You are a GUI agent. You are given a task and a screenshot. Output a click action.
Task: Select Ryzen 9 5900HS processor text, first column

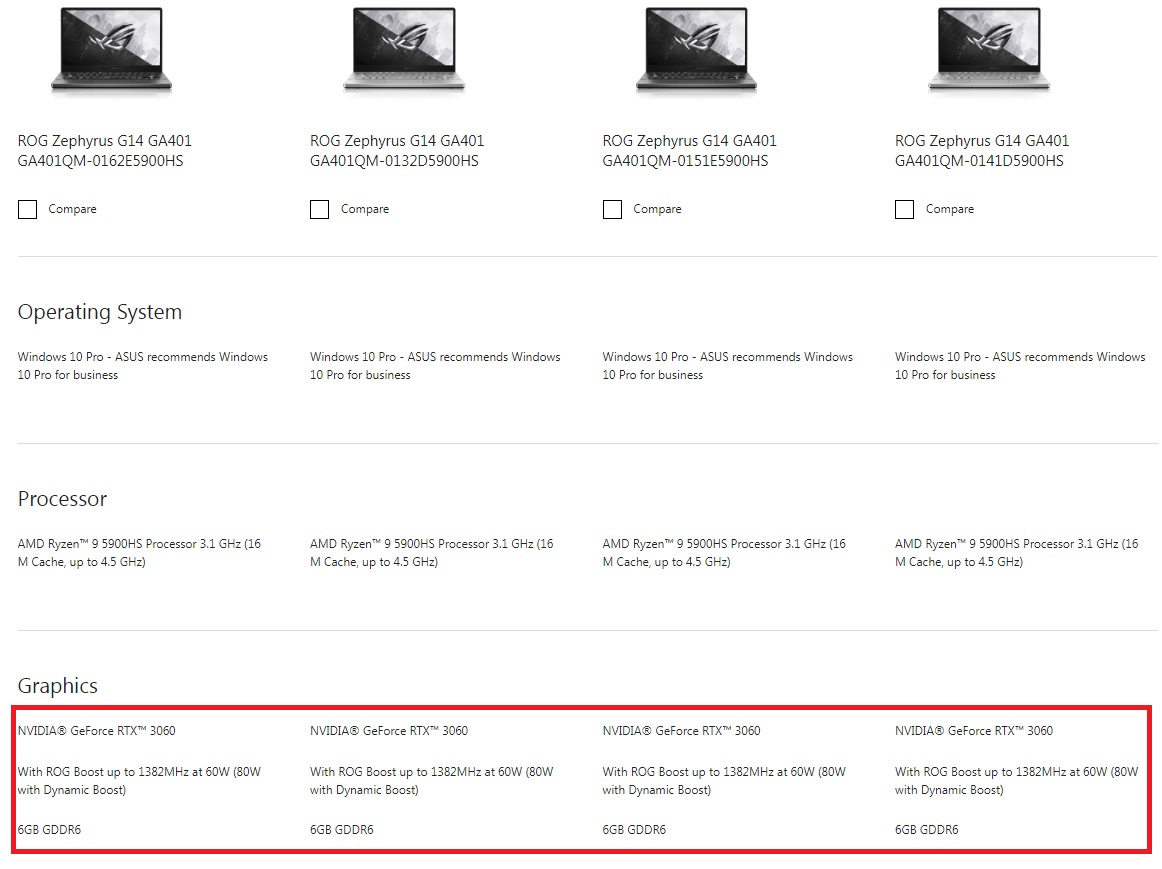[x=139, y=553]
